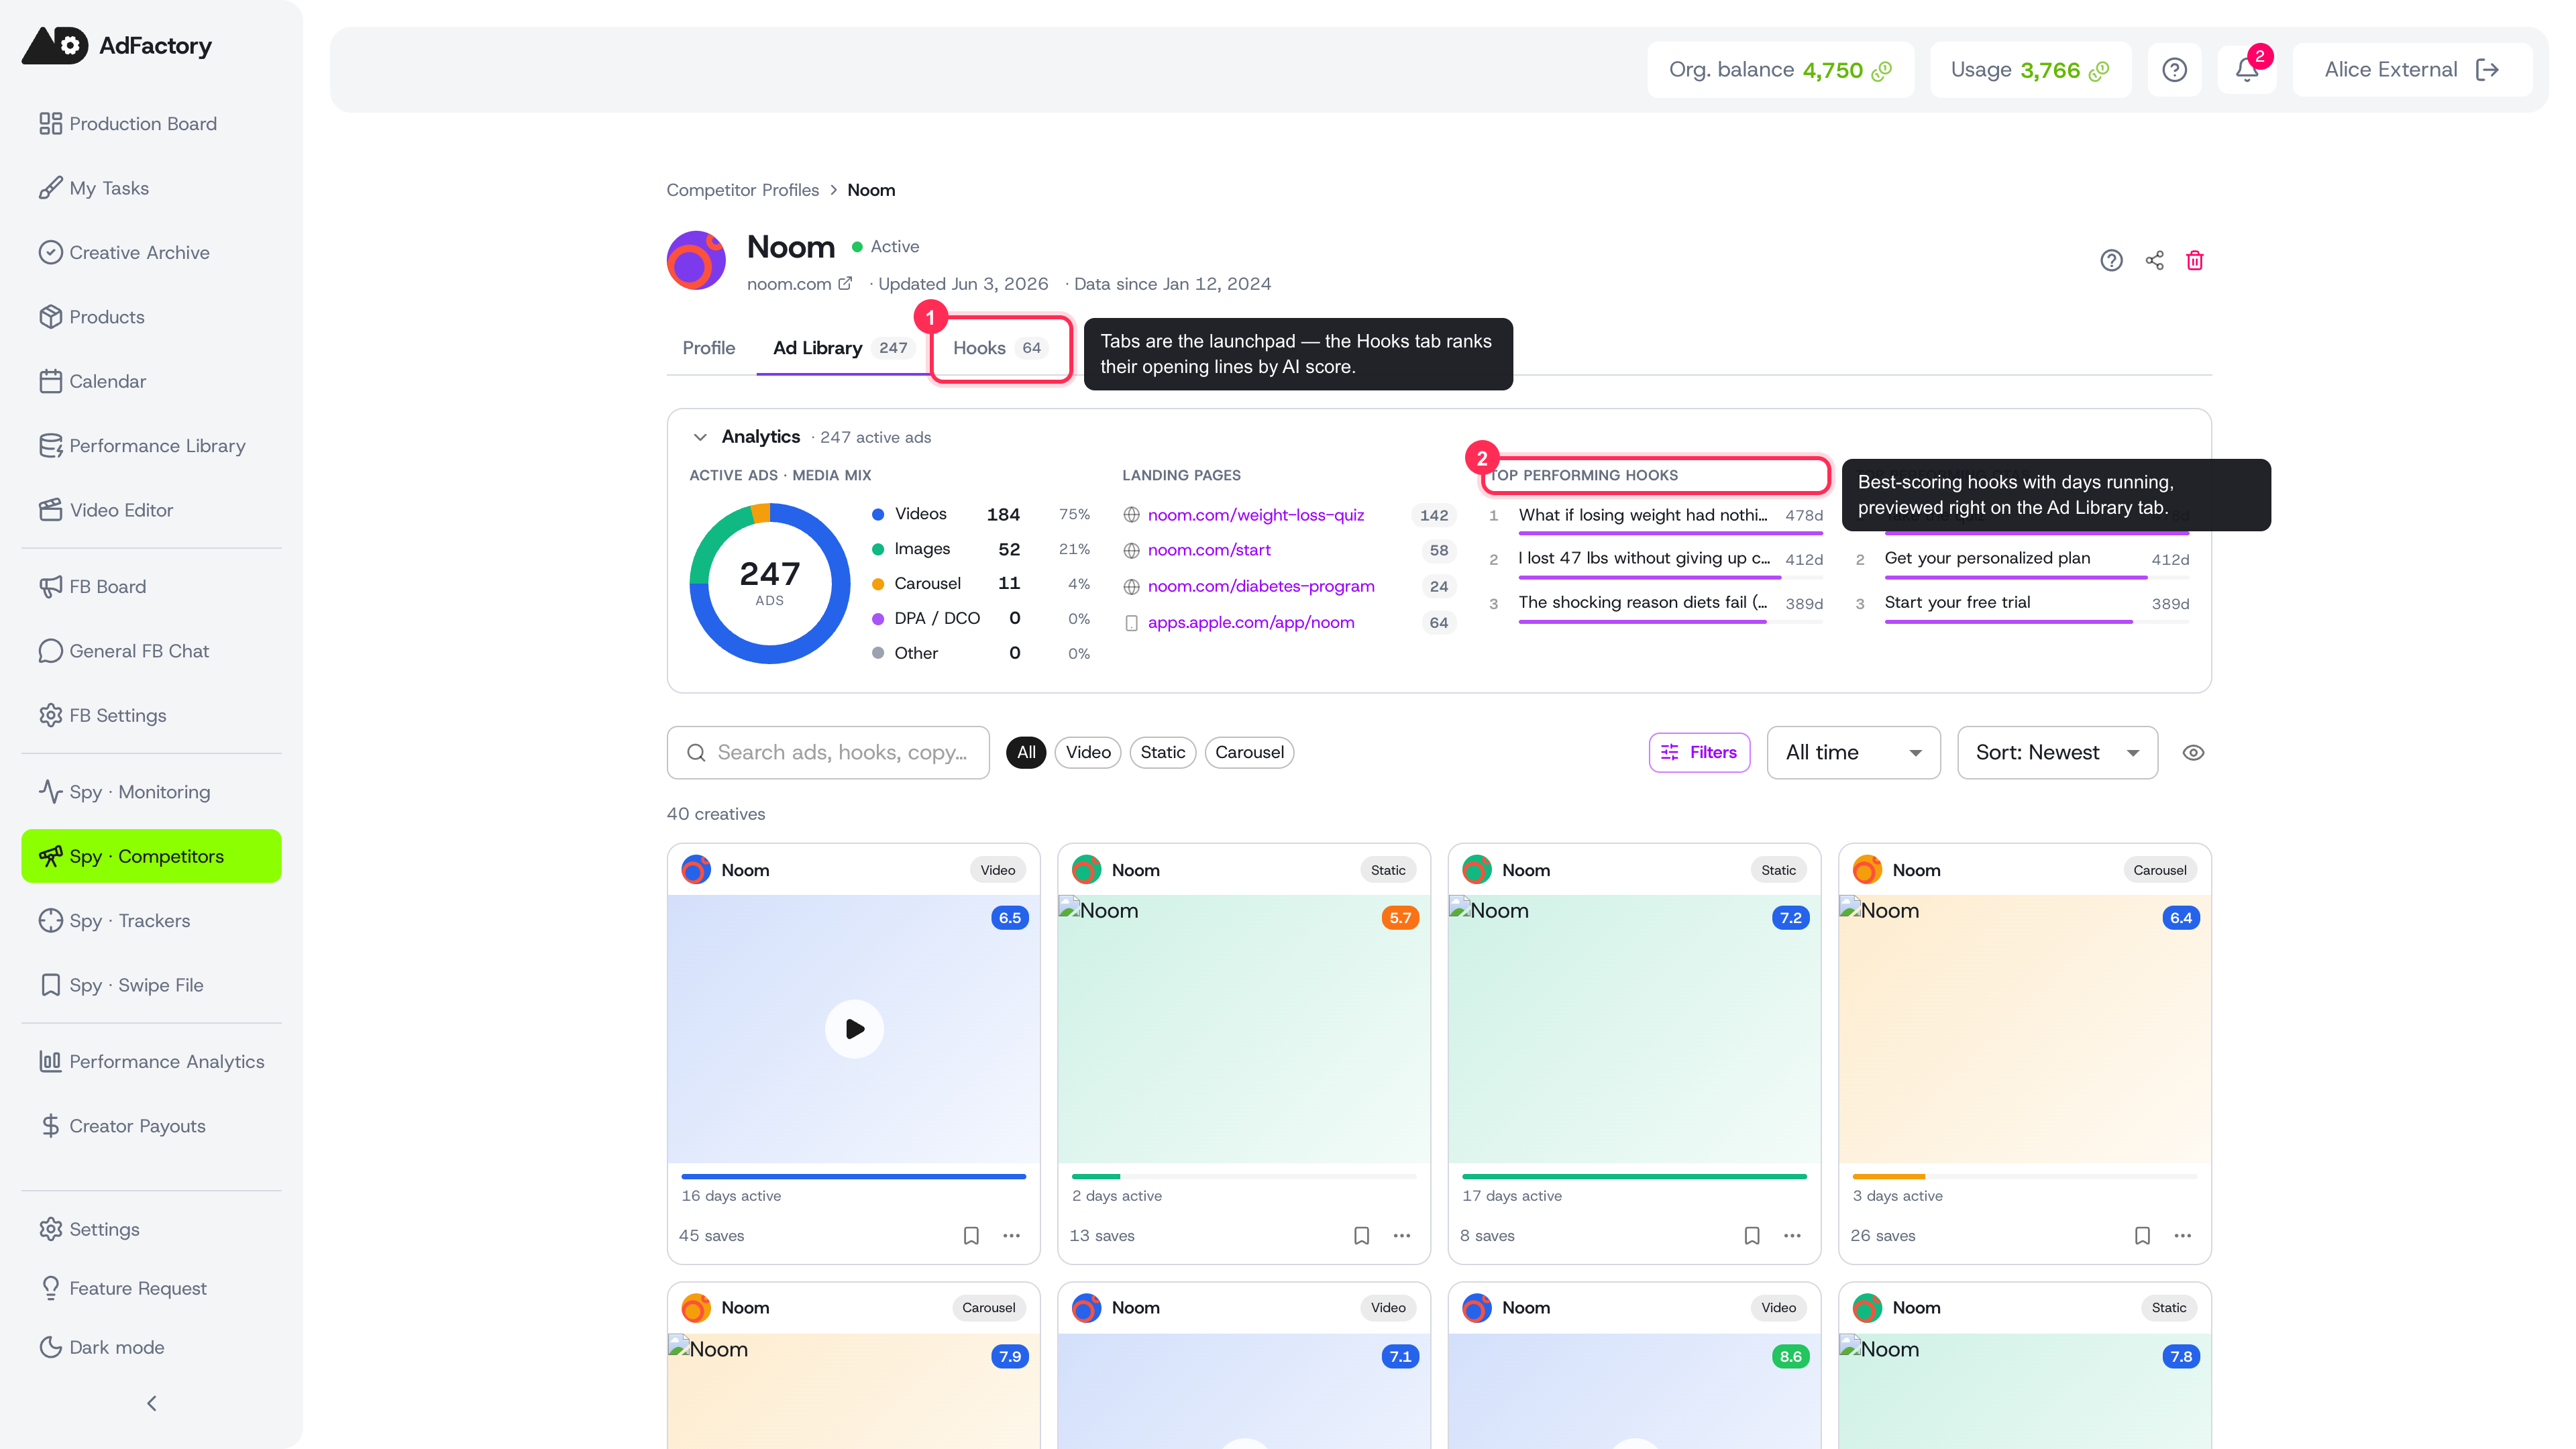Click the search ads, hooks, copy field
Screen dimensions: 2576x1449
pyautogui.click(x=828, y=752)
